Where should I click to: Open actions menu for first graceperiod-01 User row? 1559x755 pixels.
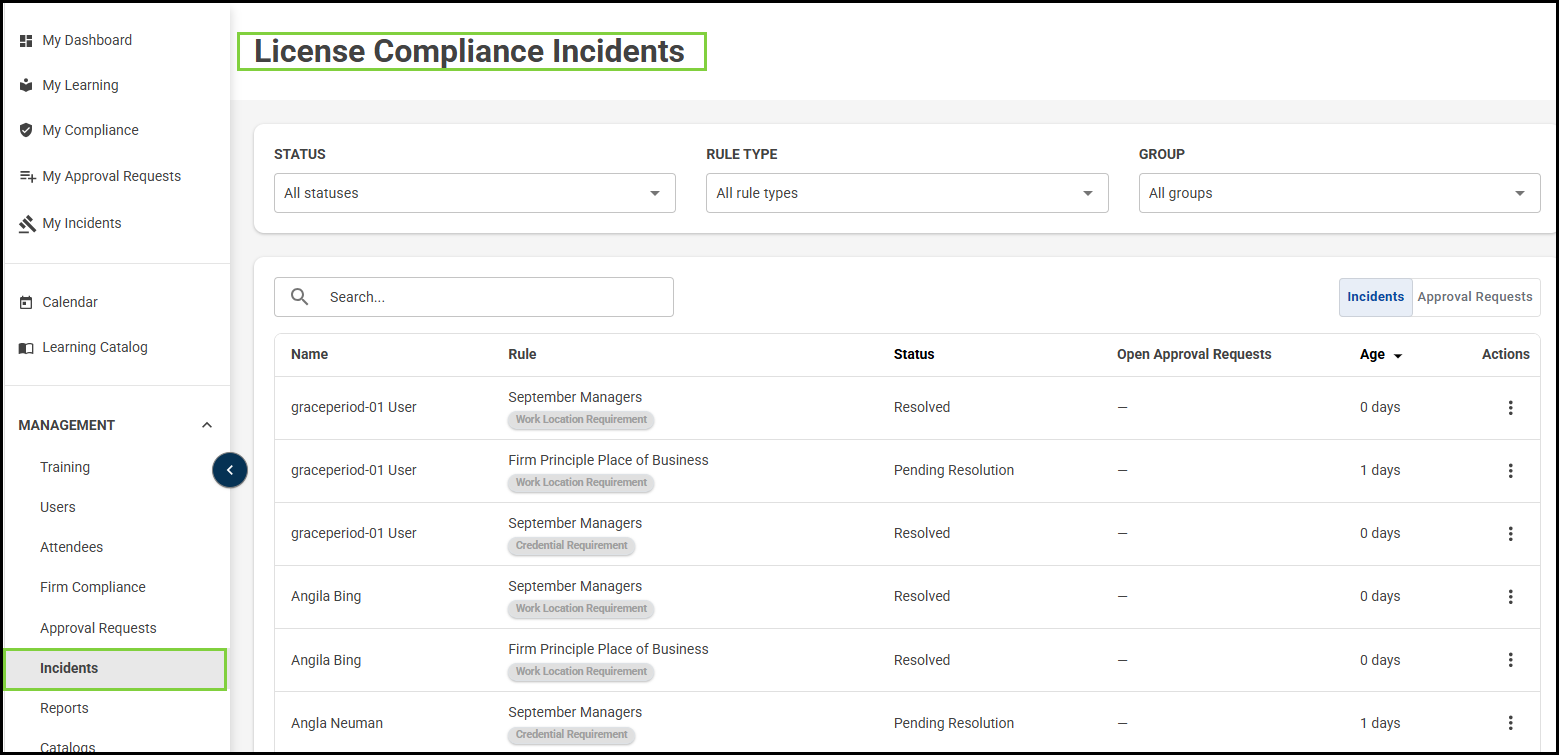(x=1510, y=408)
